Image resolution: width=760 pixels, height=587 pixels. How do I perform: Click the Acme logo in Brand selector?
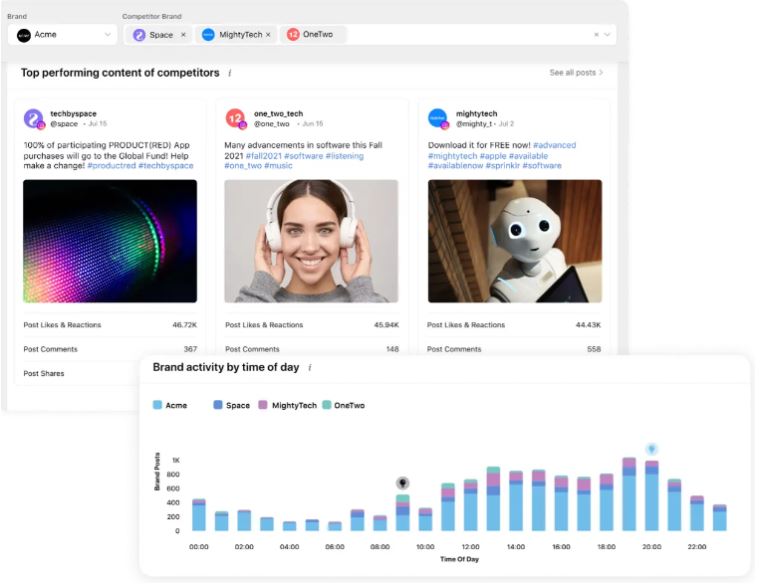pyautogui.click(x=24, y=35)
